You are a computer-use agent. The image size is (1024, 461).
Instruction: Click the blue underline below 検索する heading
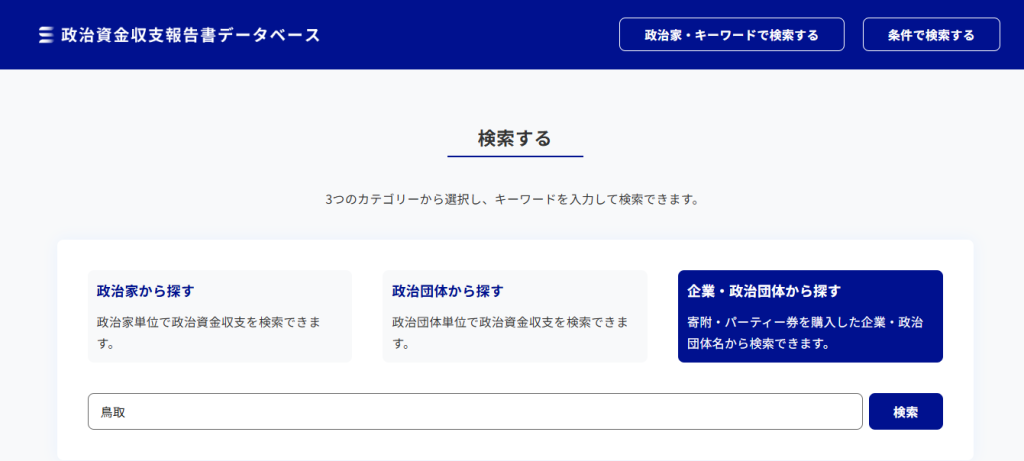pos(514,157)
